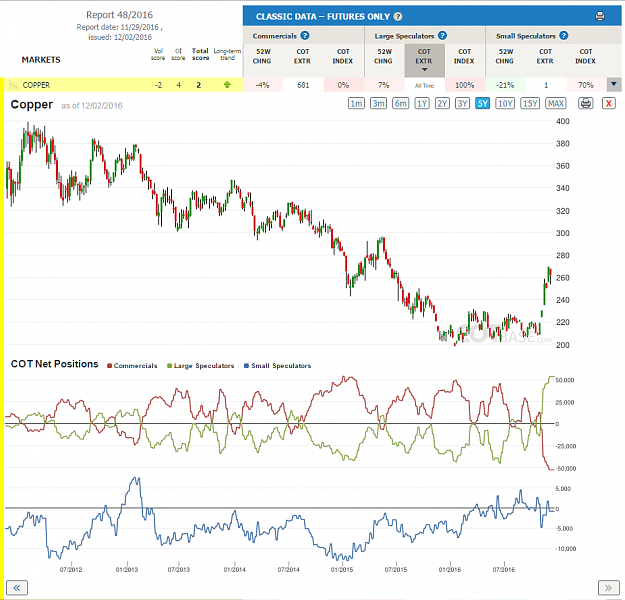Image resolution: width=625 pixels, height=600 pixels.
Task: Open help icon next to Large Speculators
Action: pos(442,35)
